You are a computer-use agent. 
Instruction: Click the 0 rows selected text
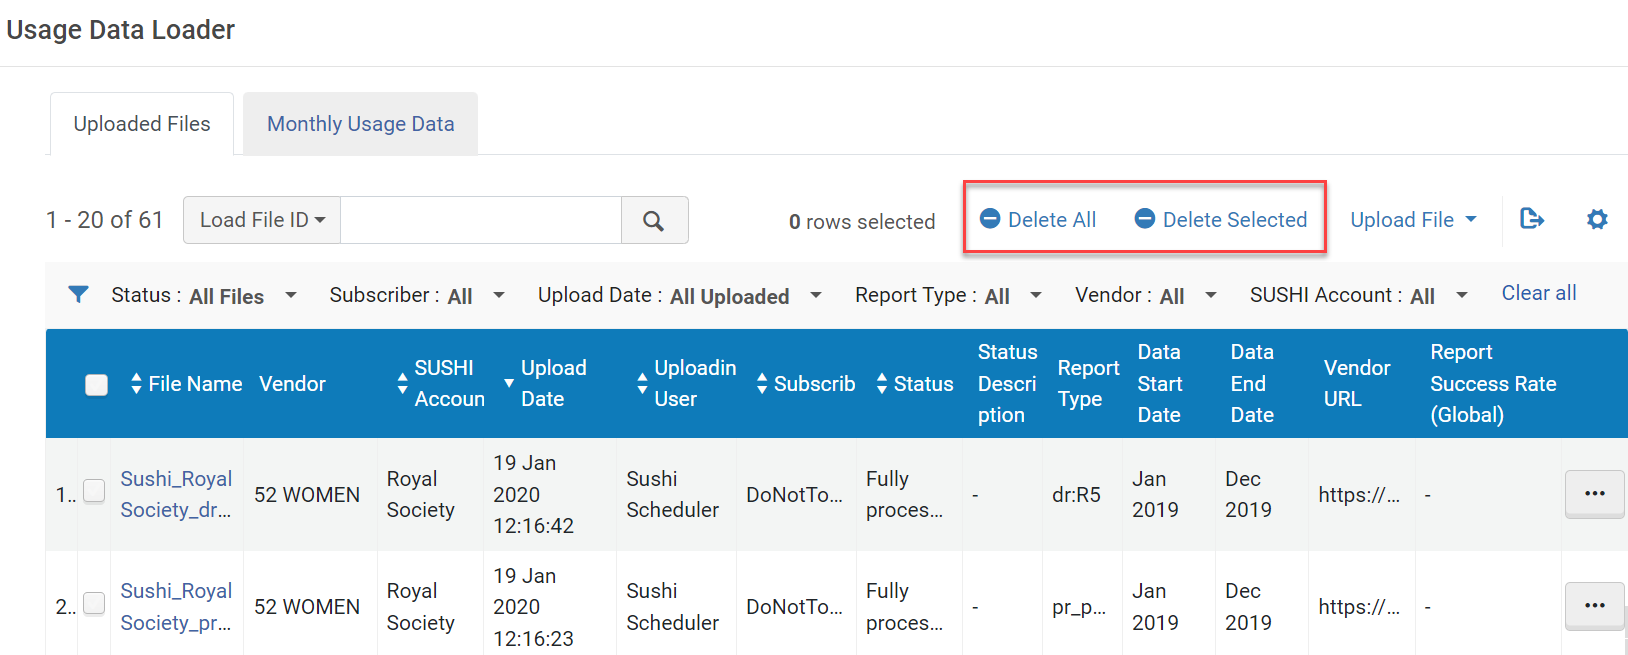coord(862,221)
